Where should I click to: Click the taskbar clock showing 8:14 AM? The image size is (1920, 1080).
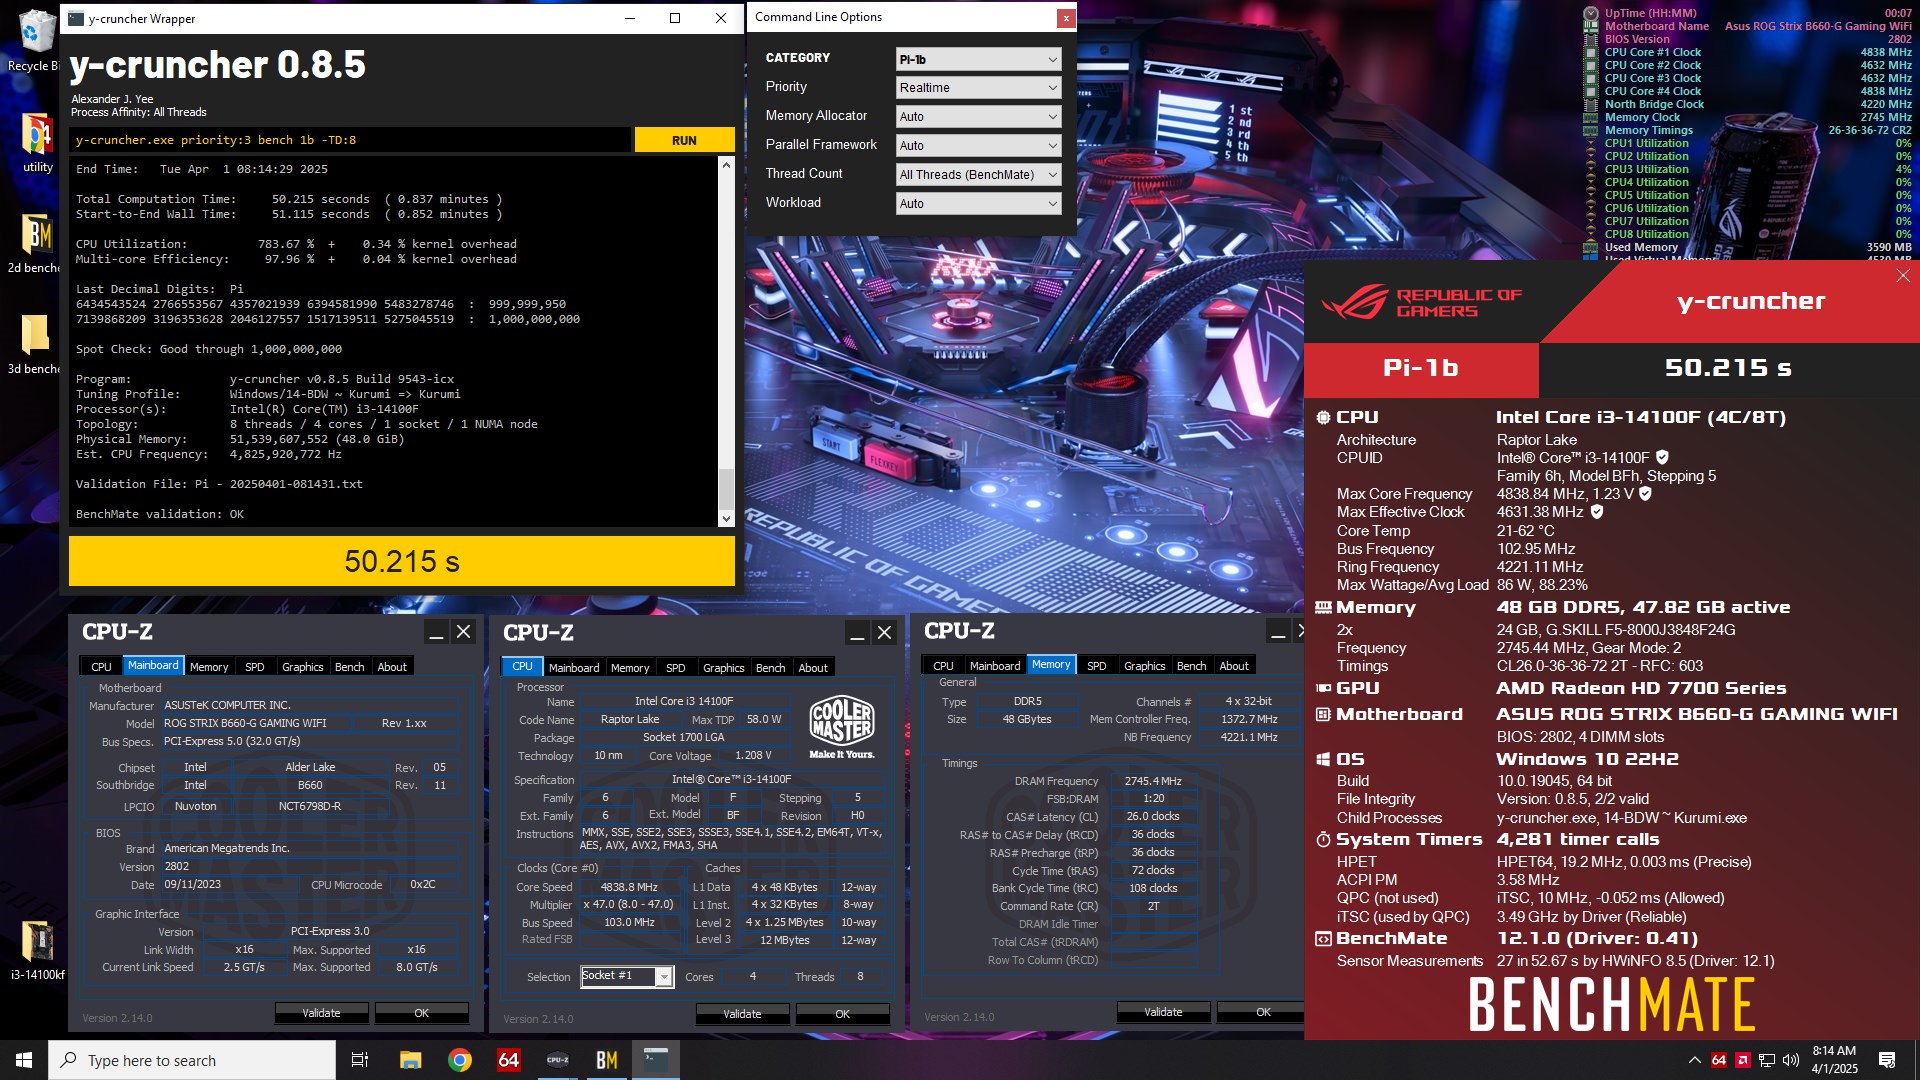[x=1834, y=1060]
